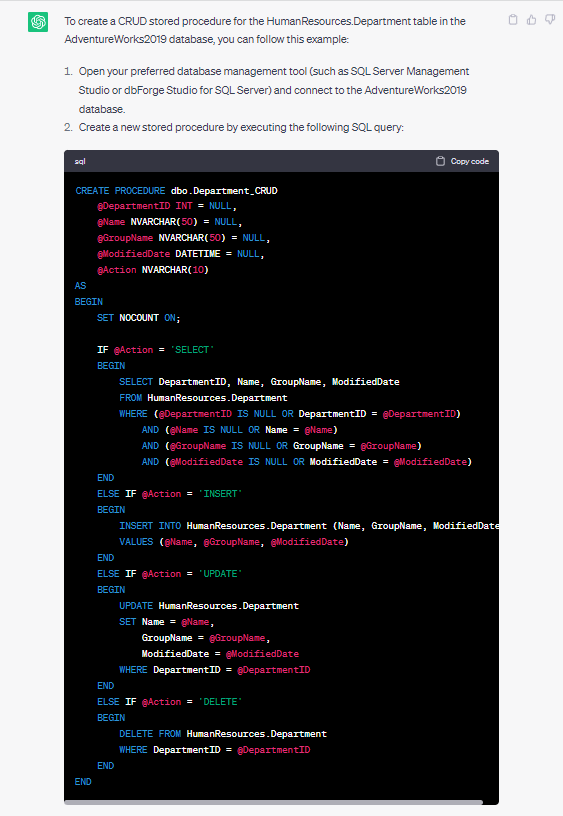This screenshot has width=563, height=816.
Task: Click the AND (@GroupName IS NULL OR line
Action: coord(282,446)
